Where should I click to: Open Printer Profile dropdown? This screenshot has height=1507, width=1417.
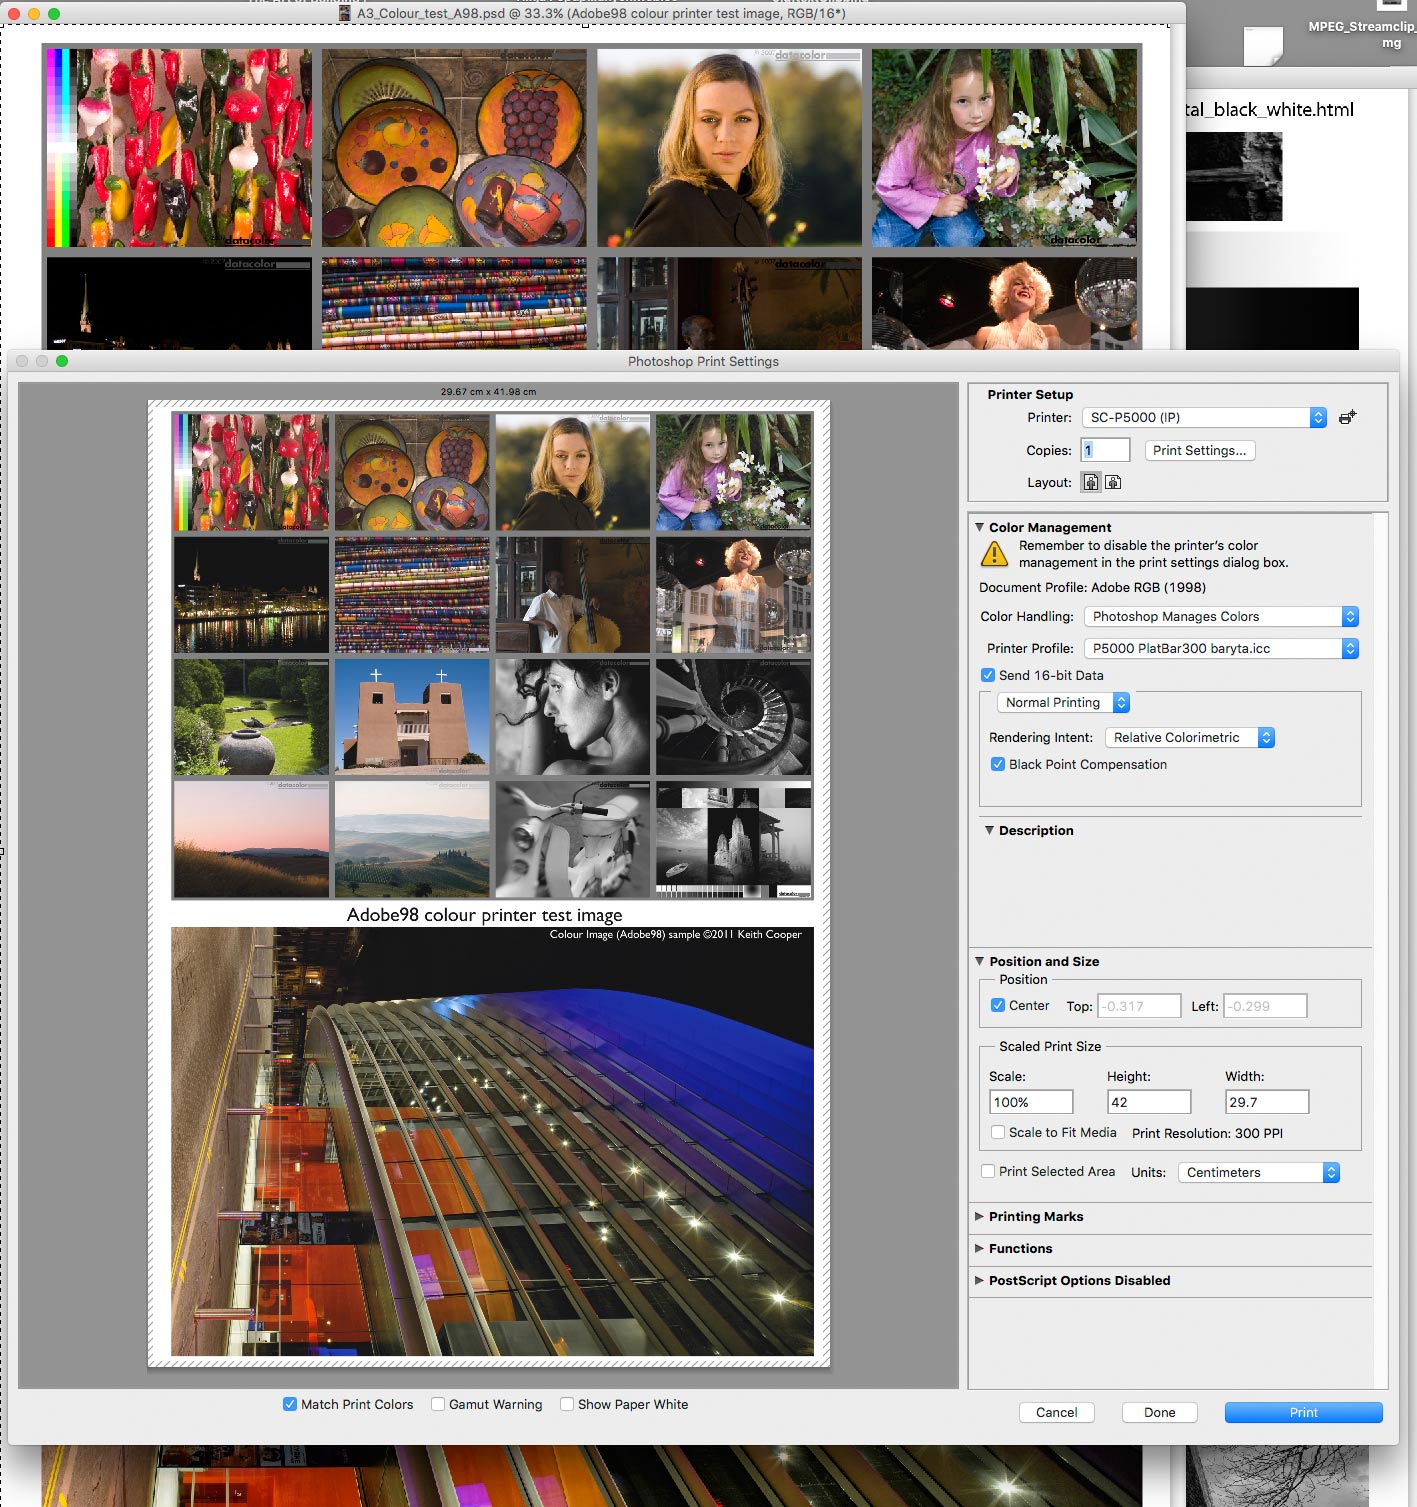[1221, 648]
